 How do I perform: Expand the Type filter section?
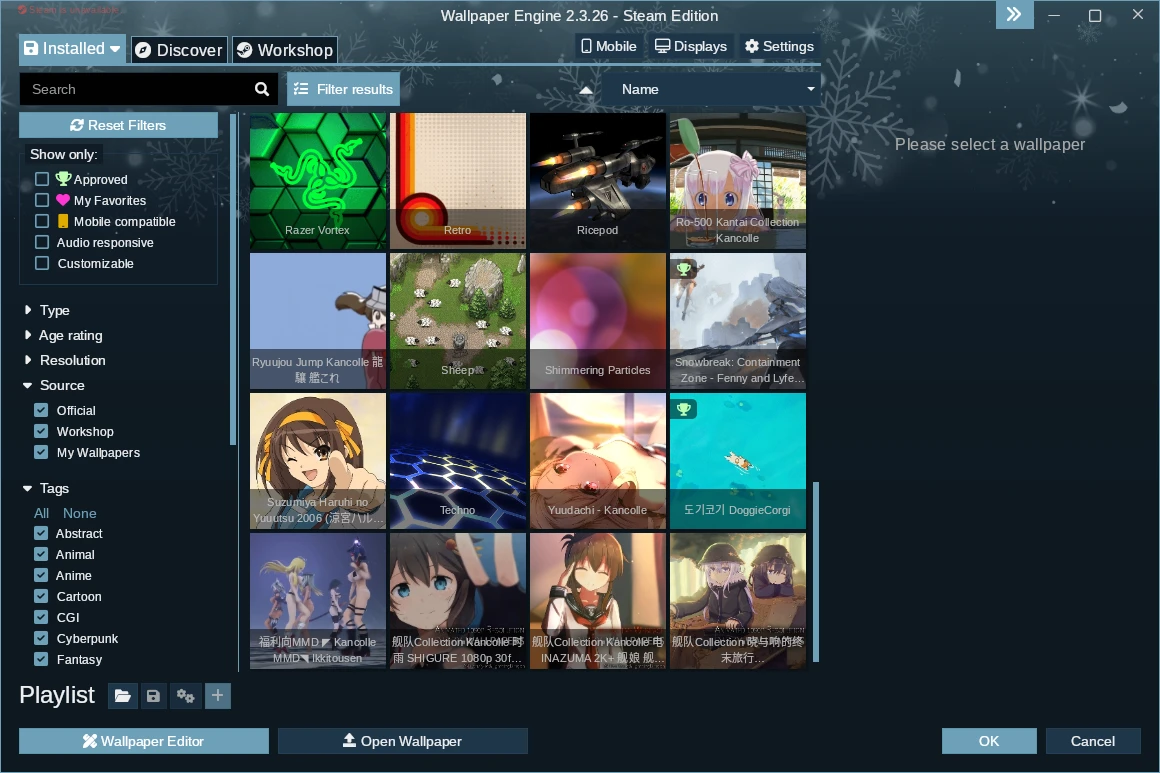tap(47, 310)
